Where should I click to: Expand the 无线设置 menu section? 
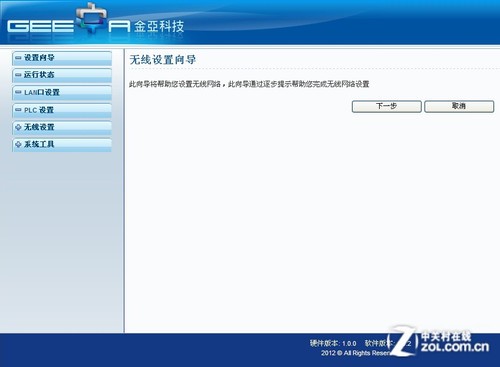62,127
